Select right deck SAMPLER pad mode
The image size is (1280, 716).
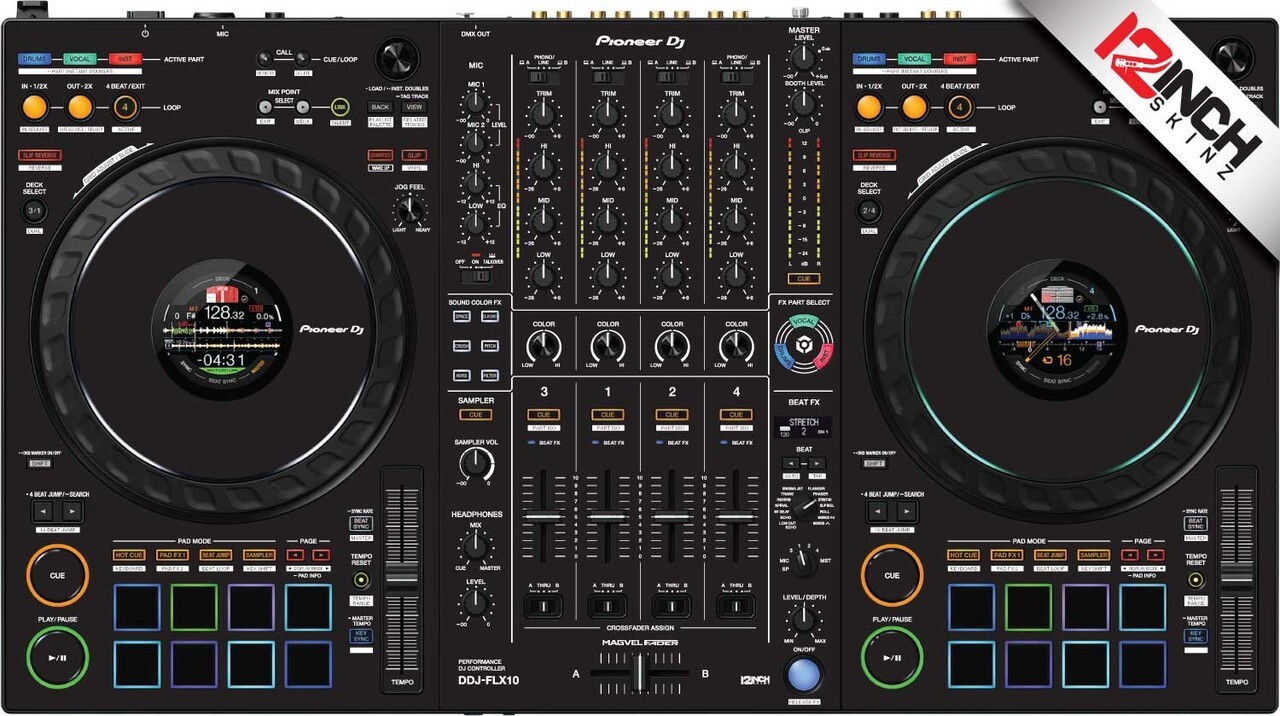tap(1093, 555)
